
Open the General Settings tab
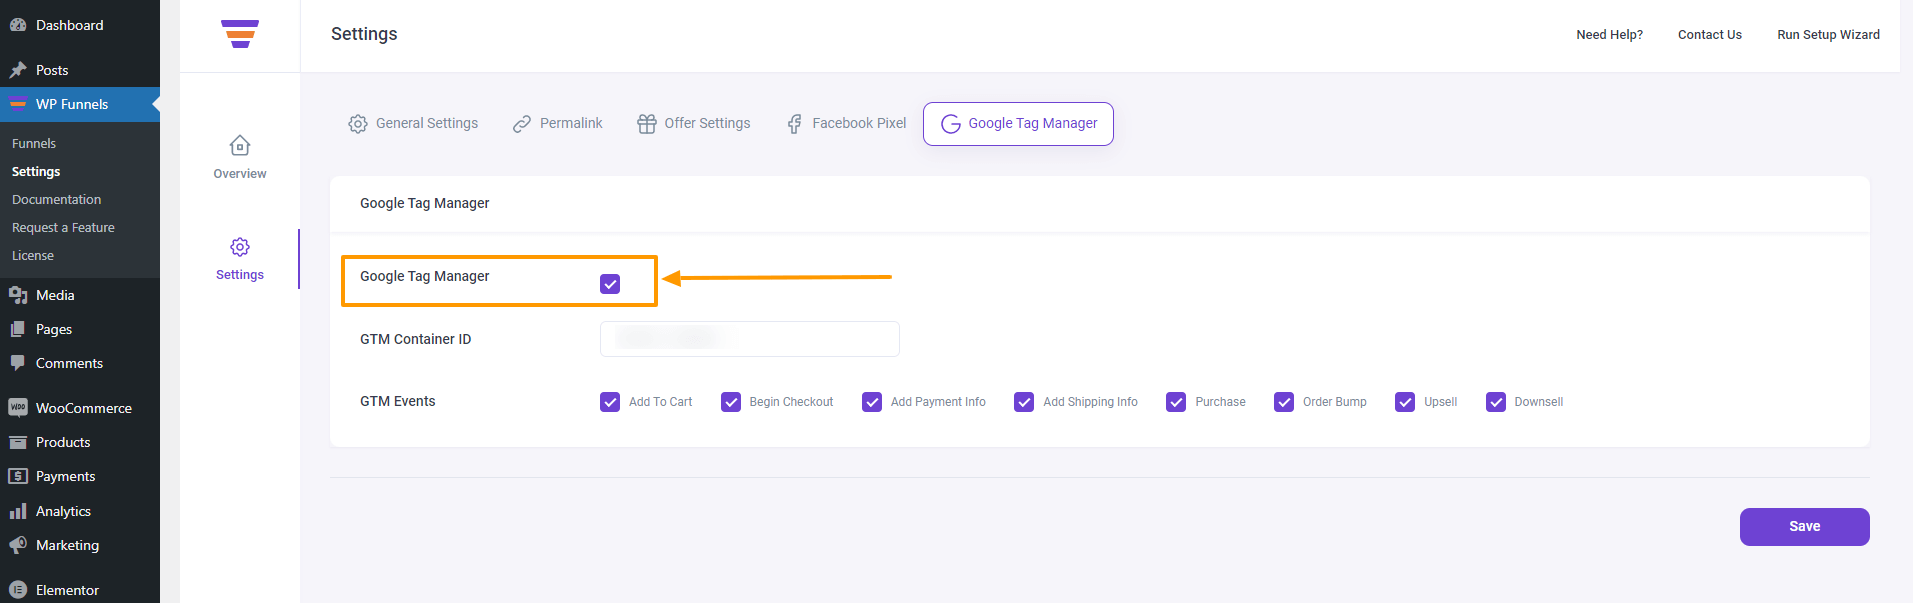click(413, 124)
